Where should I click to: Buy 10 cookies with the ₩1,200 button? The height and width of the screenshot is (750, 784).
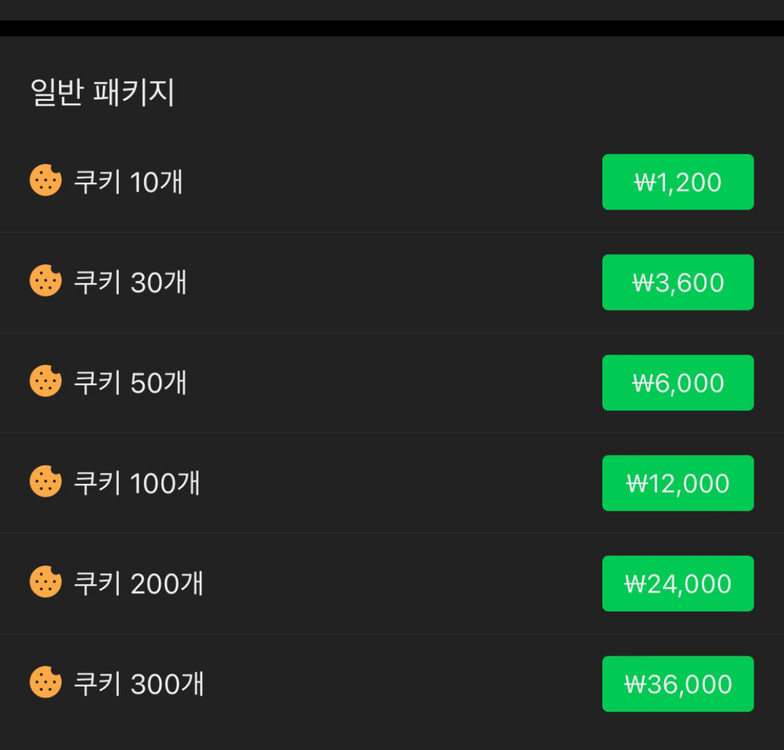[677, 182]
